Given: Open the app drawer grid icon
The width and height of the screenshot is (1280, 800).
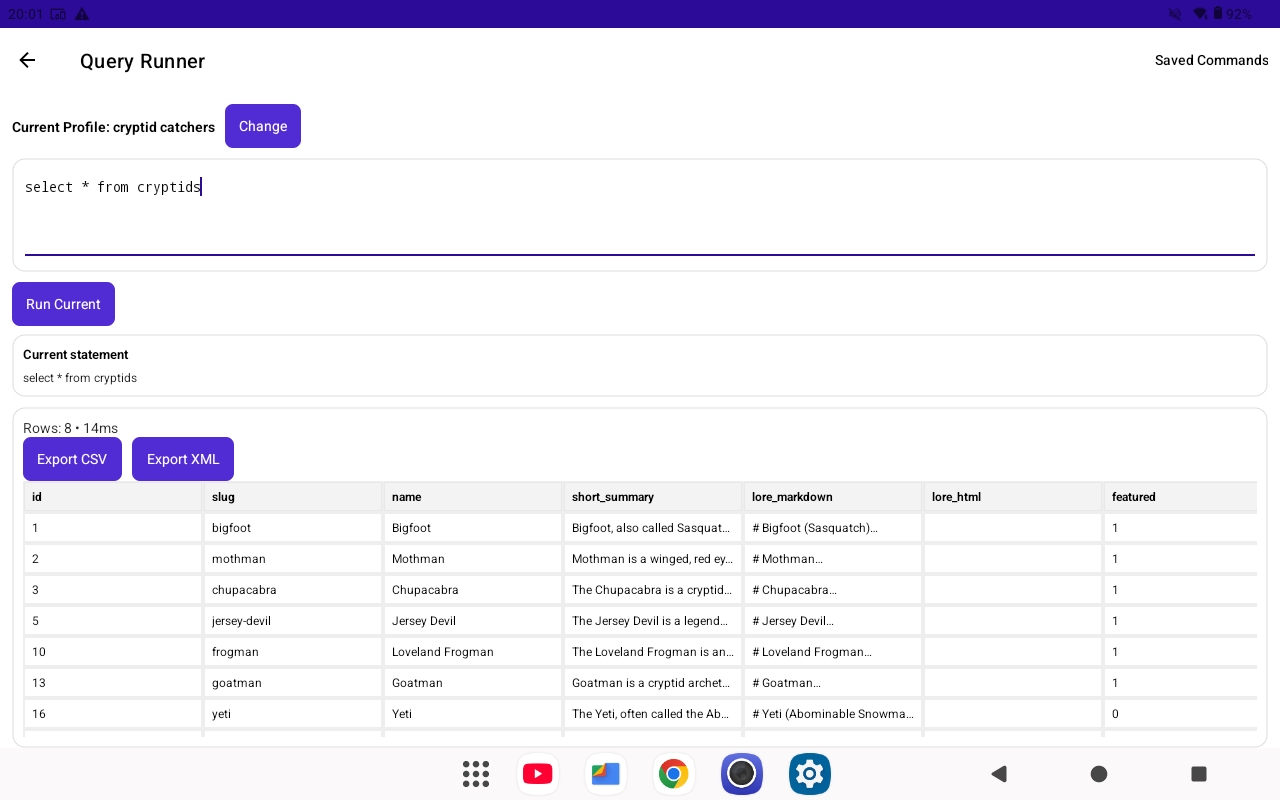Looking at the screenshot, I should [476, 774].
